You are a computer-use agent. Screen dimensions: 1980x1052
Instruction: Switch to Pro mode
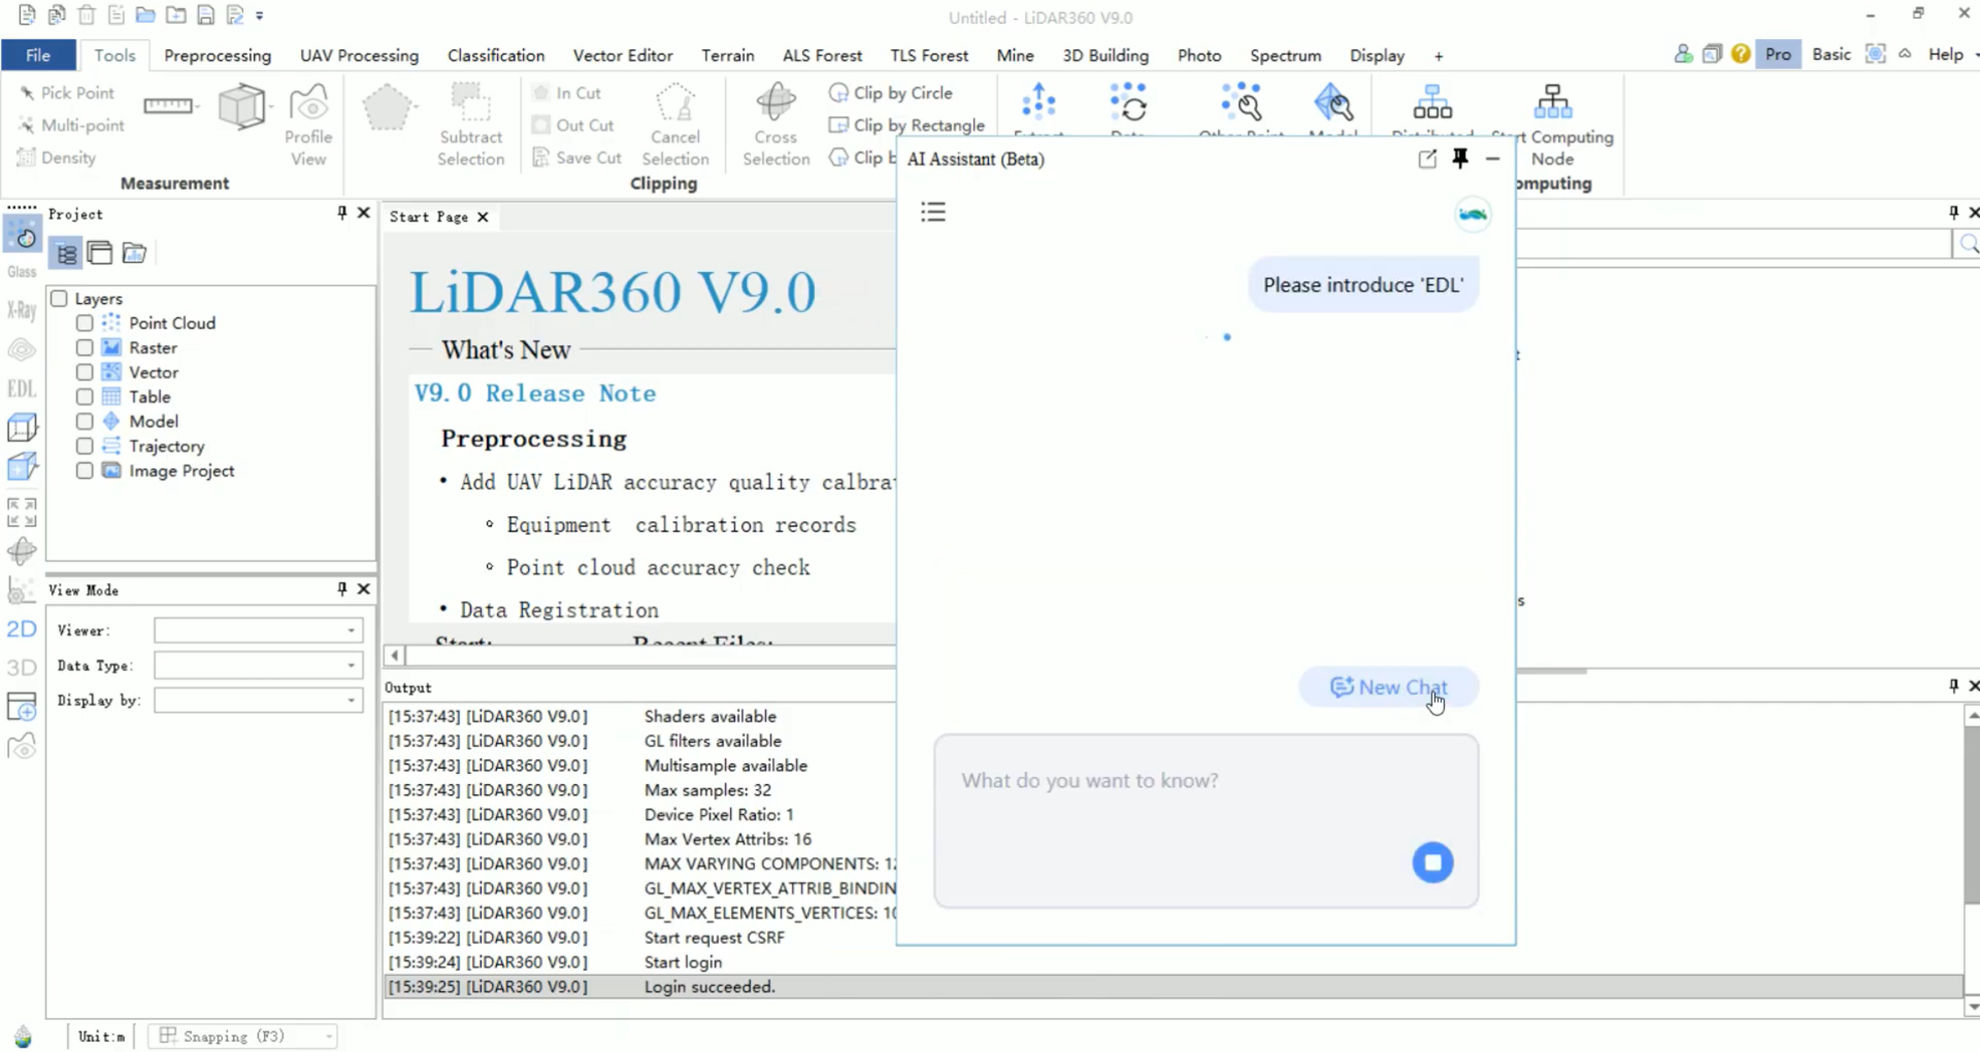coord(1777,54)
